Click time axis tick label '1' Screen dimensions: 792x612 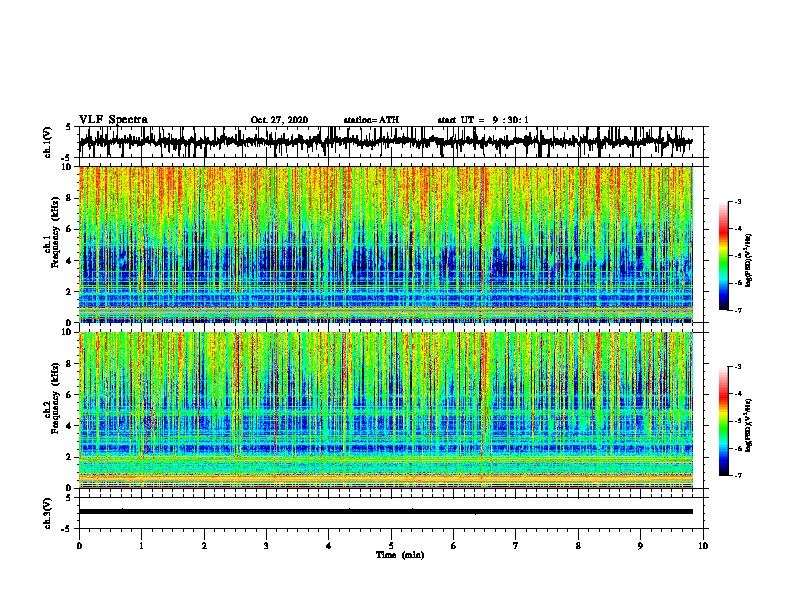point(142,545)
